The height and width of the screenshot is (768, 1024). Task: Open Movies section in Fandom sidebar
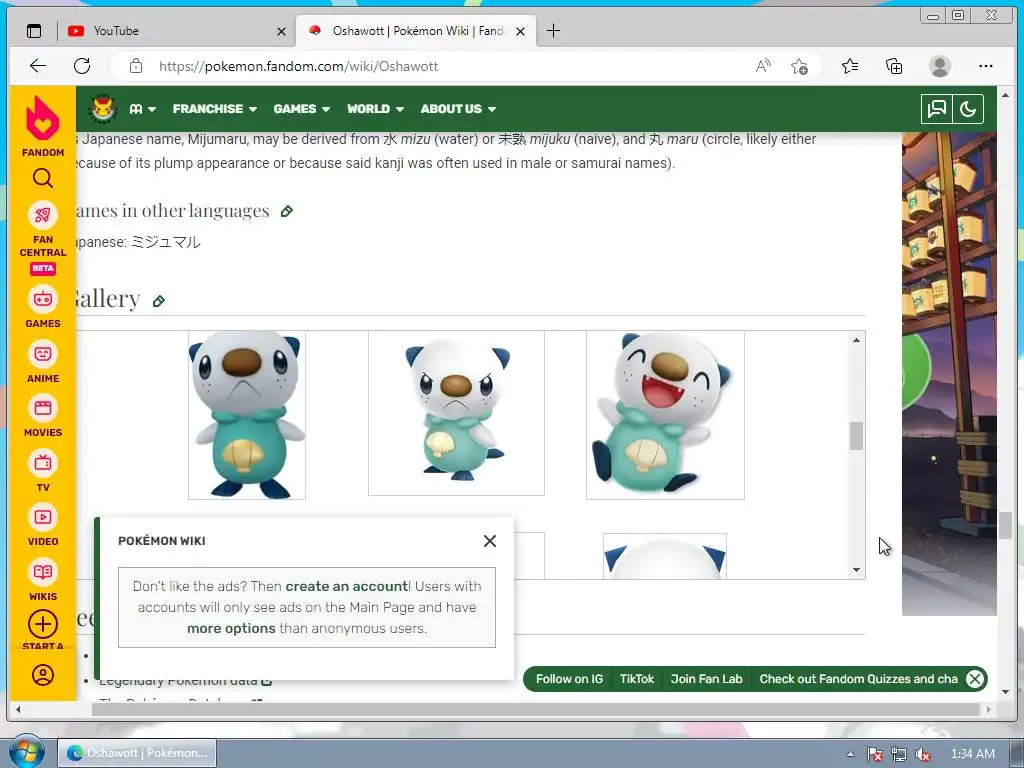(42, 417)
